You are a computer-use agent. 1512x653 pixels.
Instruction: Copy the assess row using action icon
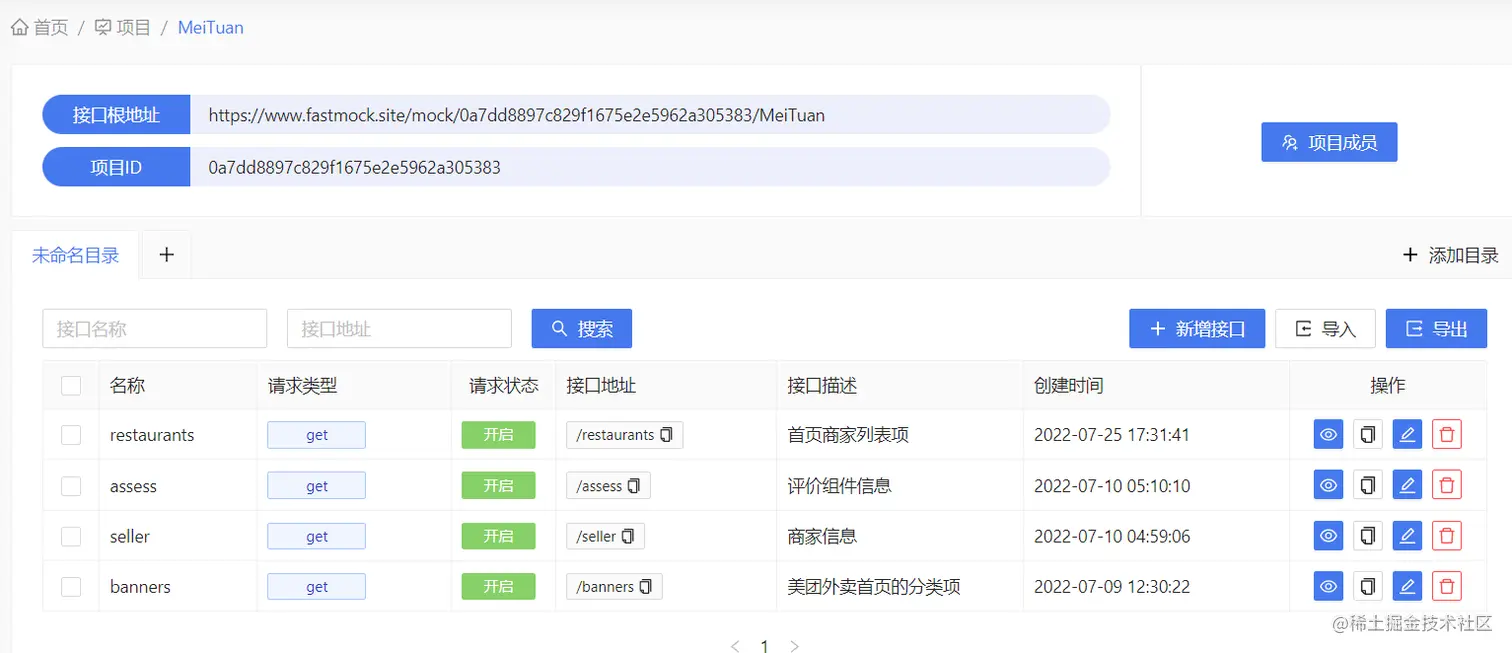[x=1368, y=485]
